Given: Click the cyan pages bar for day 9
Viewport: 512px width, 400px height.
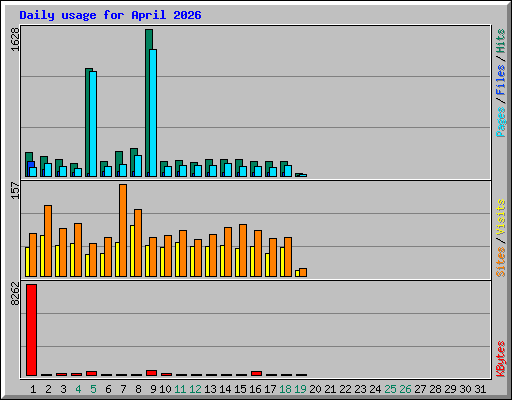Looking at the screenshot, I should [x=153, y=113].
